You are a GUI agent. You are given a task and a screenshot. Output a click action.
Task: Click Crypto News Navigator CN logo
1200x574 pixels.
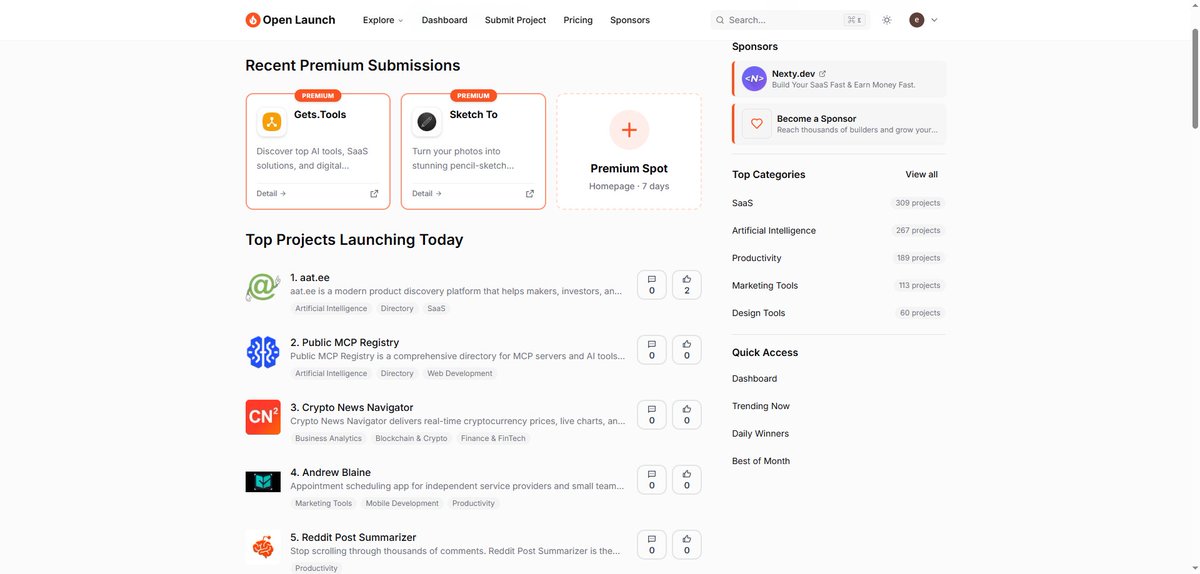click(x=263, y=417)
